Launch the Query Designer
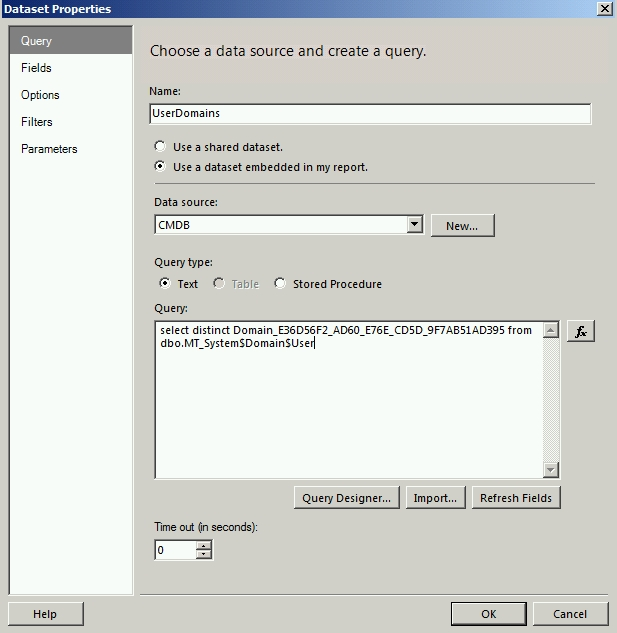 pos(348,498)
